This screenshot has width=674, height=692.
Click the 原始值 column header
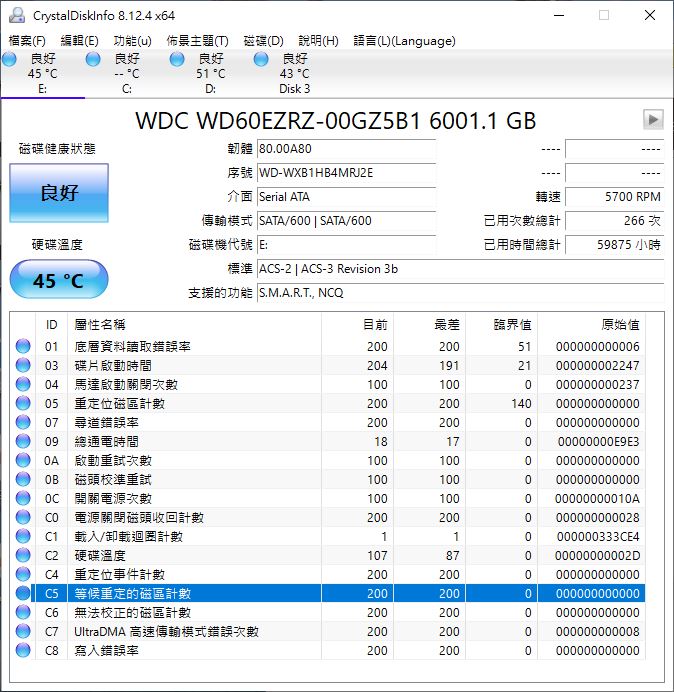[591, 325]
